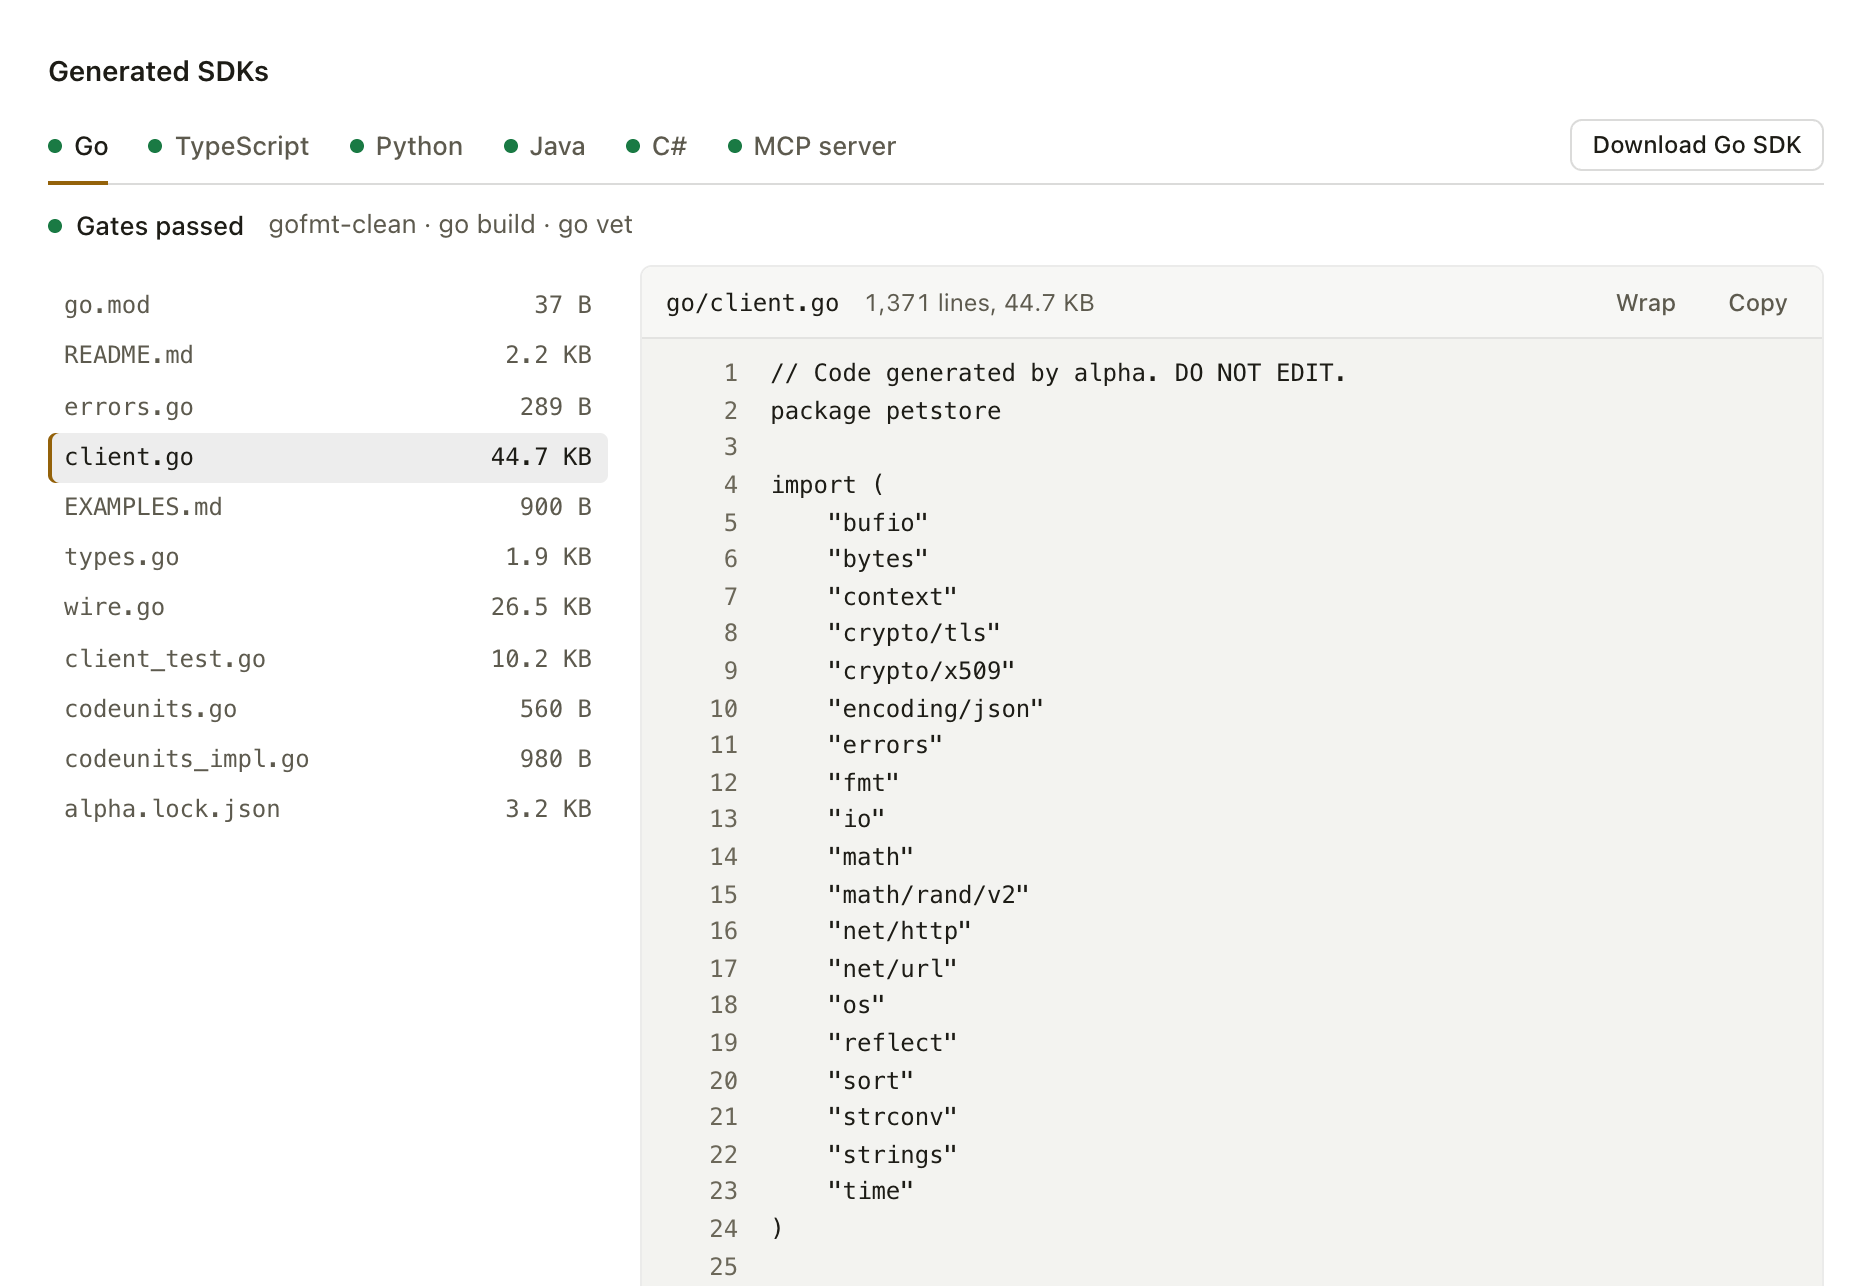Click code line 1 generated-by comment
Viewport: 1872px width, 1286px height.
pyautogui.click(x=1058, y=373)
